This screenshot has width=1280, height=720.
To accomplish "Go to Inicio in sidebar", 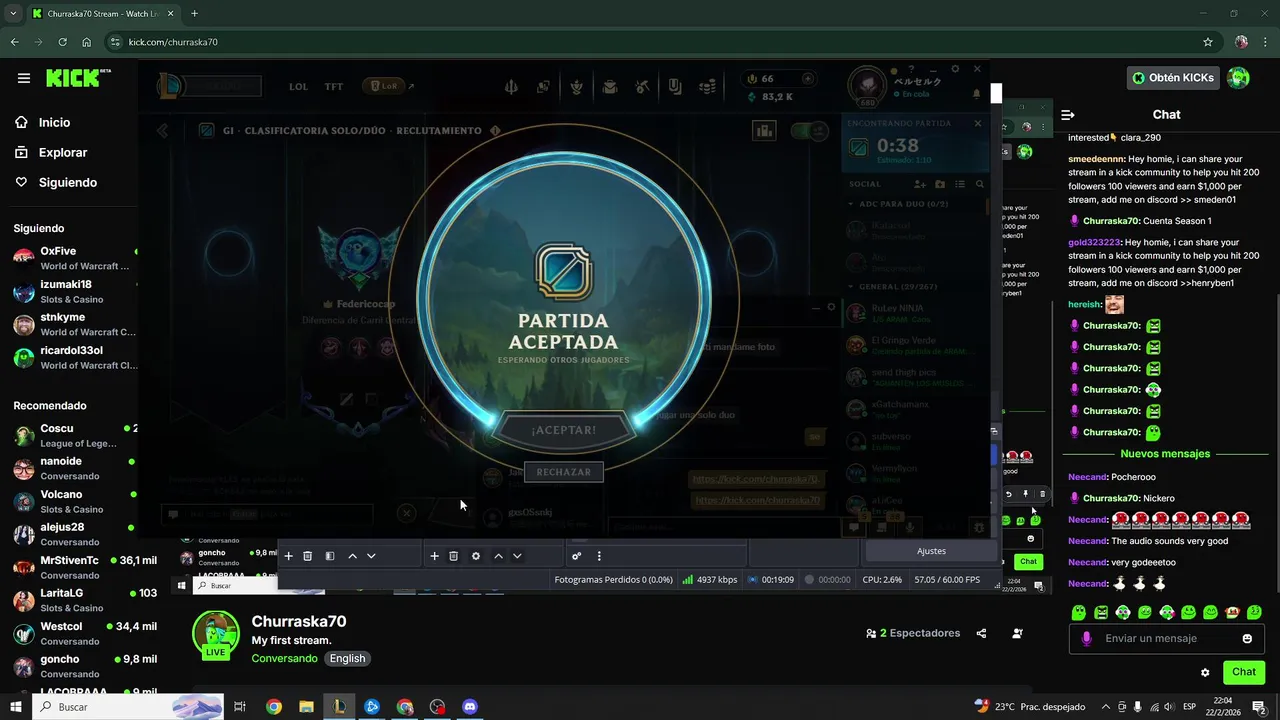I will (x=54, y=122).
